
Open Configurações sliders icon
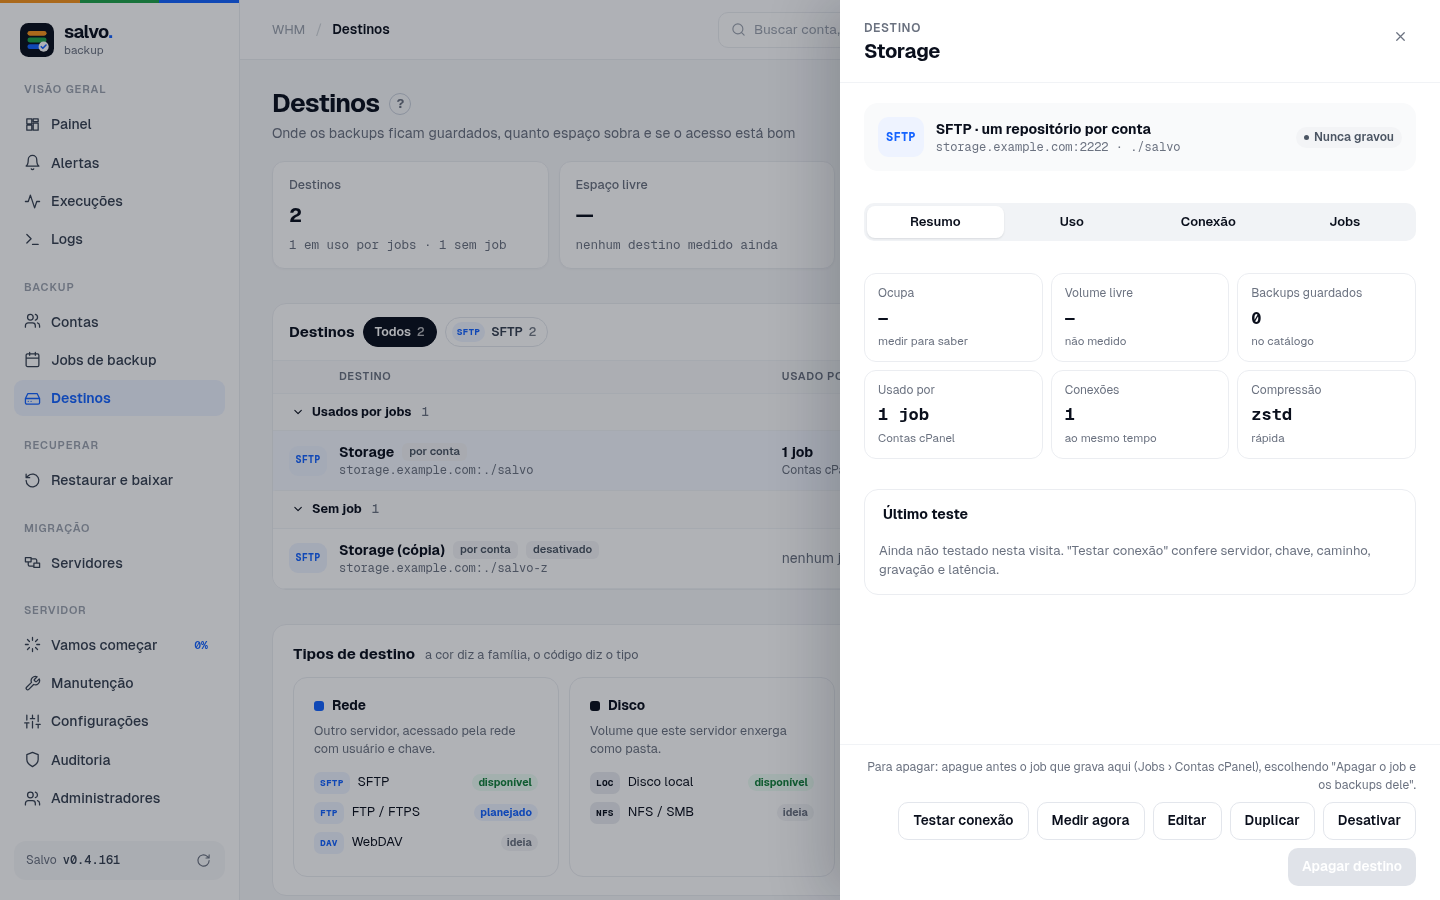pos(33,721)
